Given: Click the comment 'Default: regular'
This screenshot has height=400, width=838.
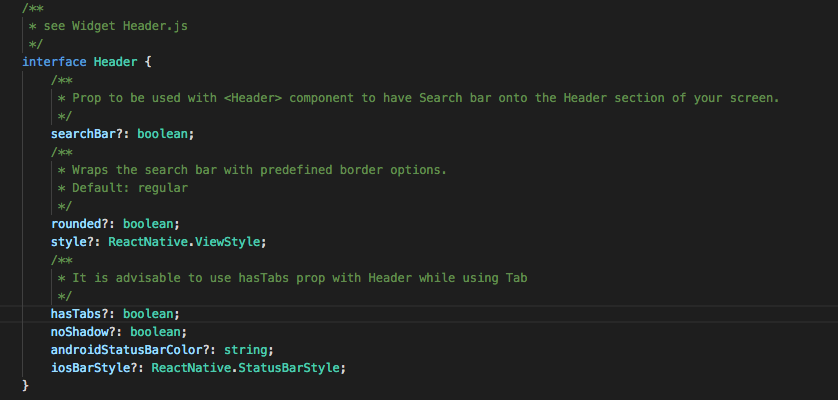Looking at the screenshot, I should pos(130,188).
